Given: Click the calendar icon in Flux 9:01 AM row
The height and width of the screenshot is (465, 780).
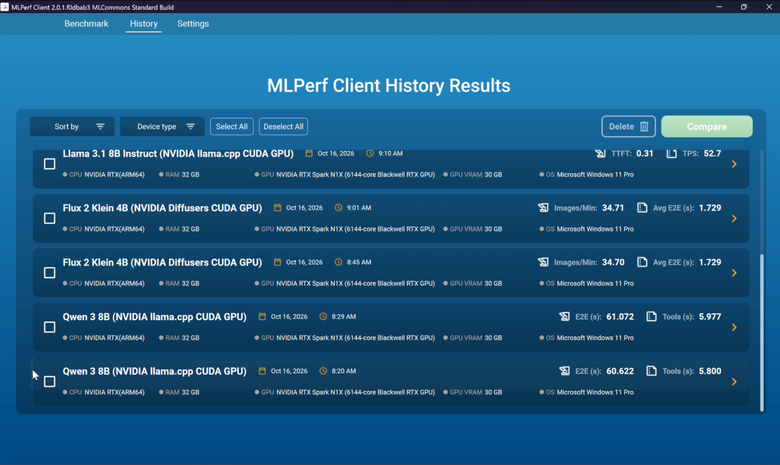Looking at the screenshot, I should click(x=278, y=207).
